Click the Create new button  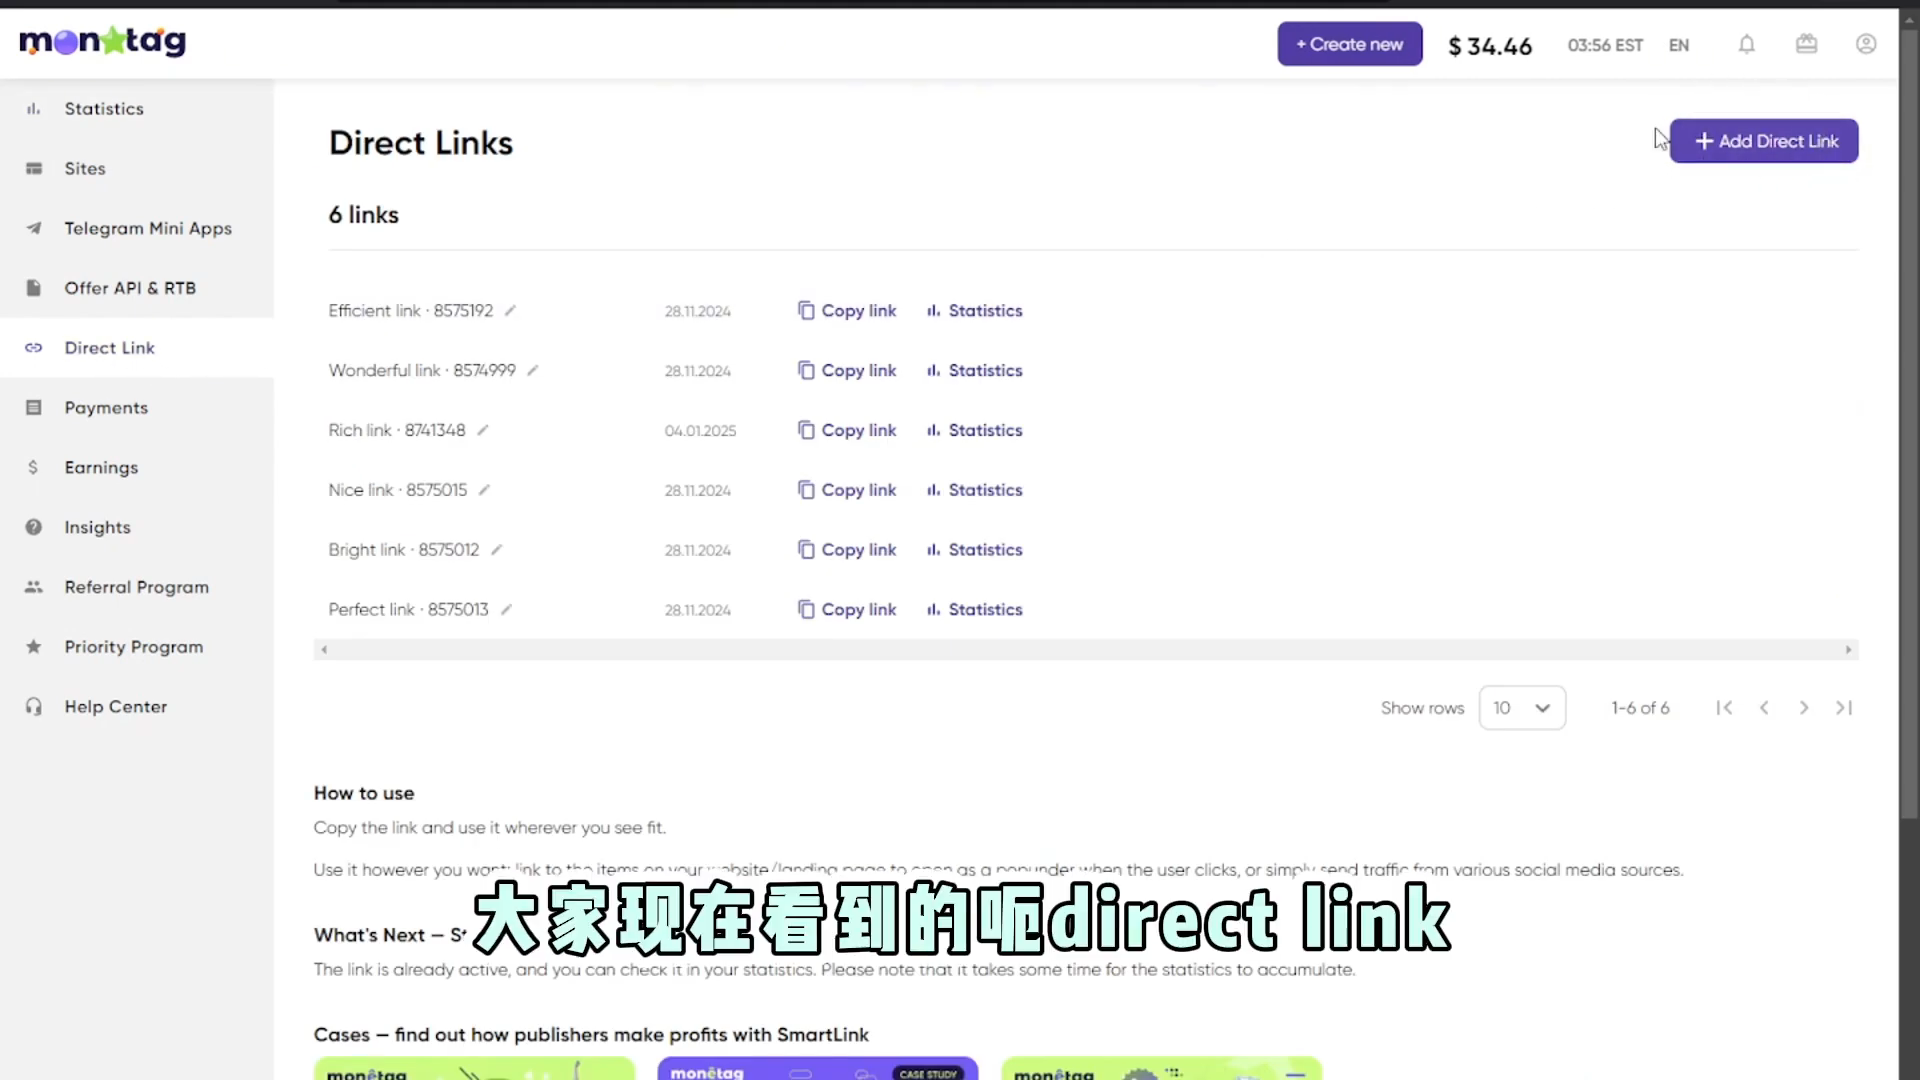[1349, 44]
